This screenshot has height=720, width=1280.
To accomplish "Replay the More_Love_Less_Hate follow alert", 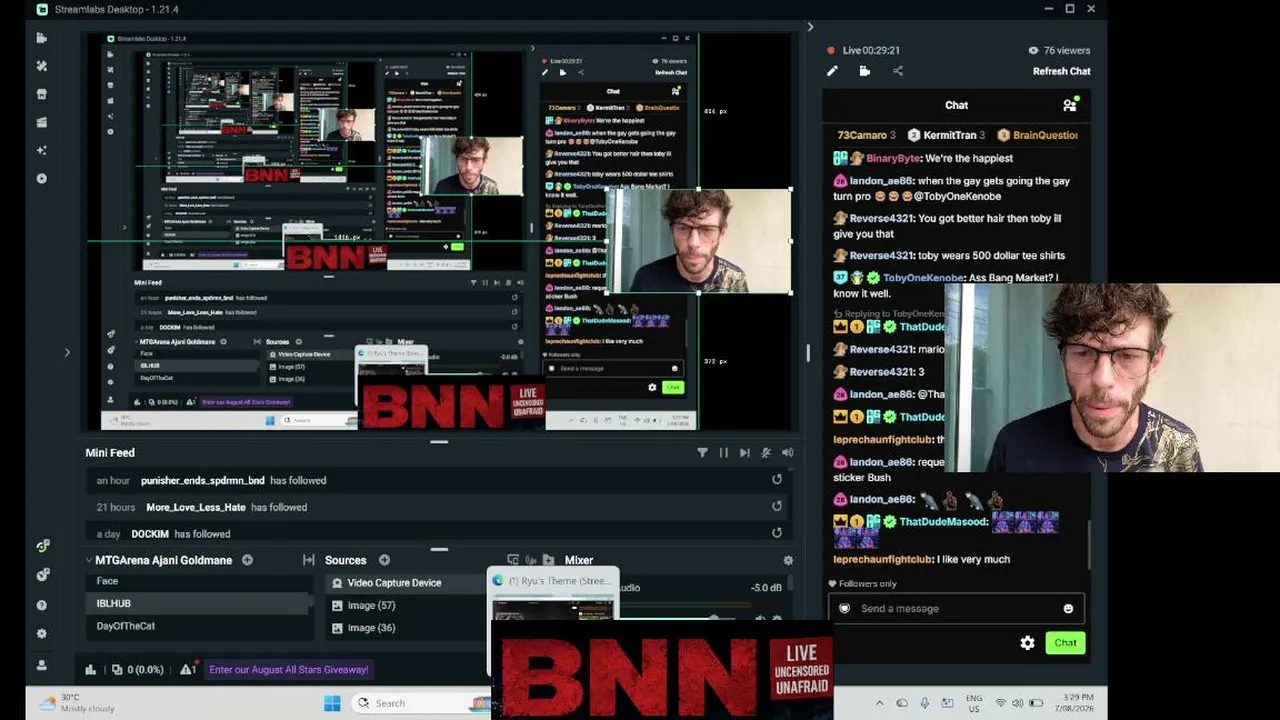I will pyautogui.click(x=776, y=506).
